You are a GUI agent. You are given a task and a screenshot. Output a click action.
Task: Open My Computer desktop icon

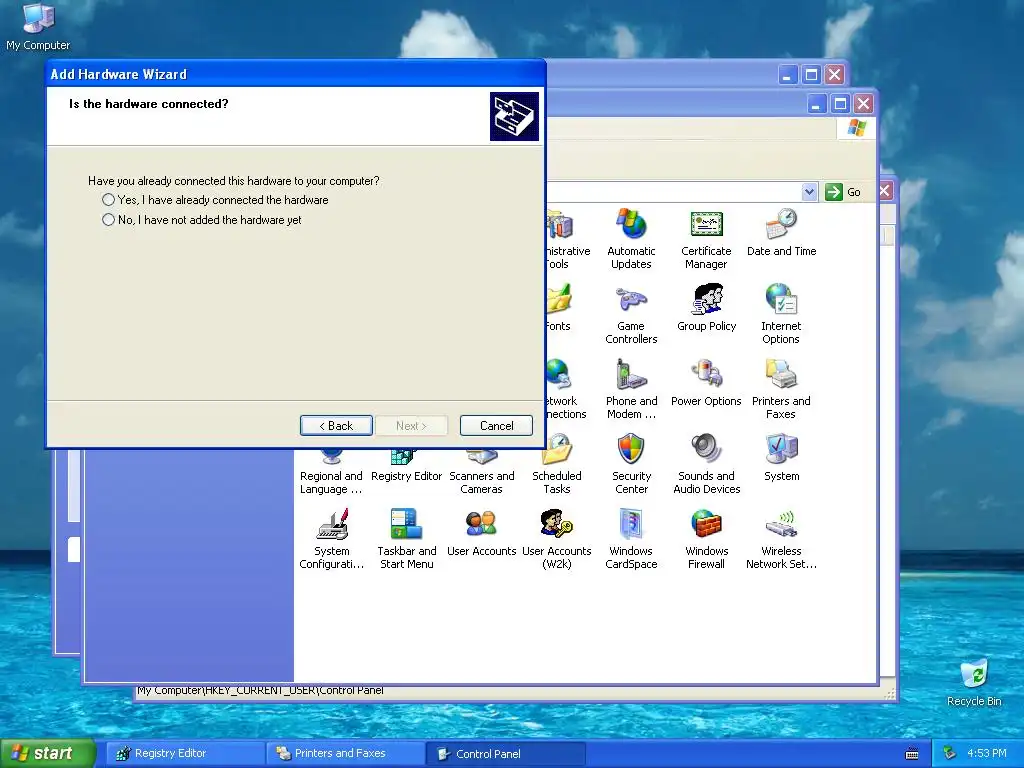tap(38, 27)
